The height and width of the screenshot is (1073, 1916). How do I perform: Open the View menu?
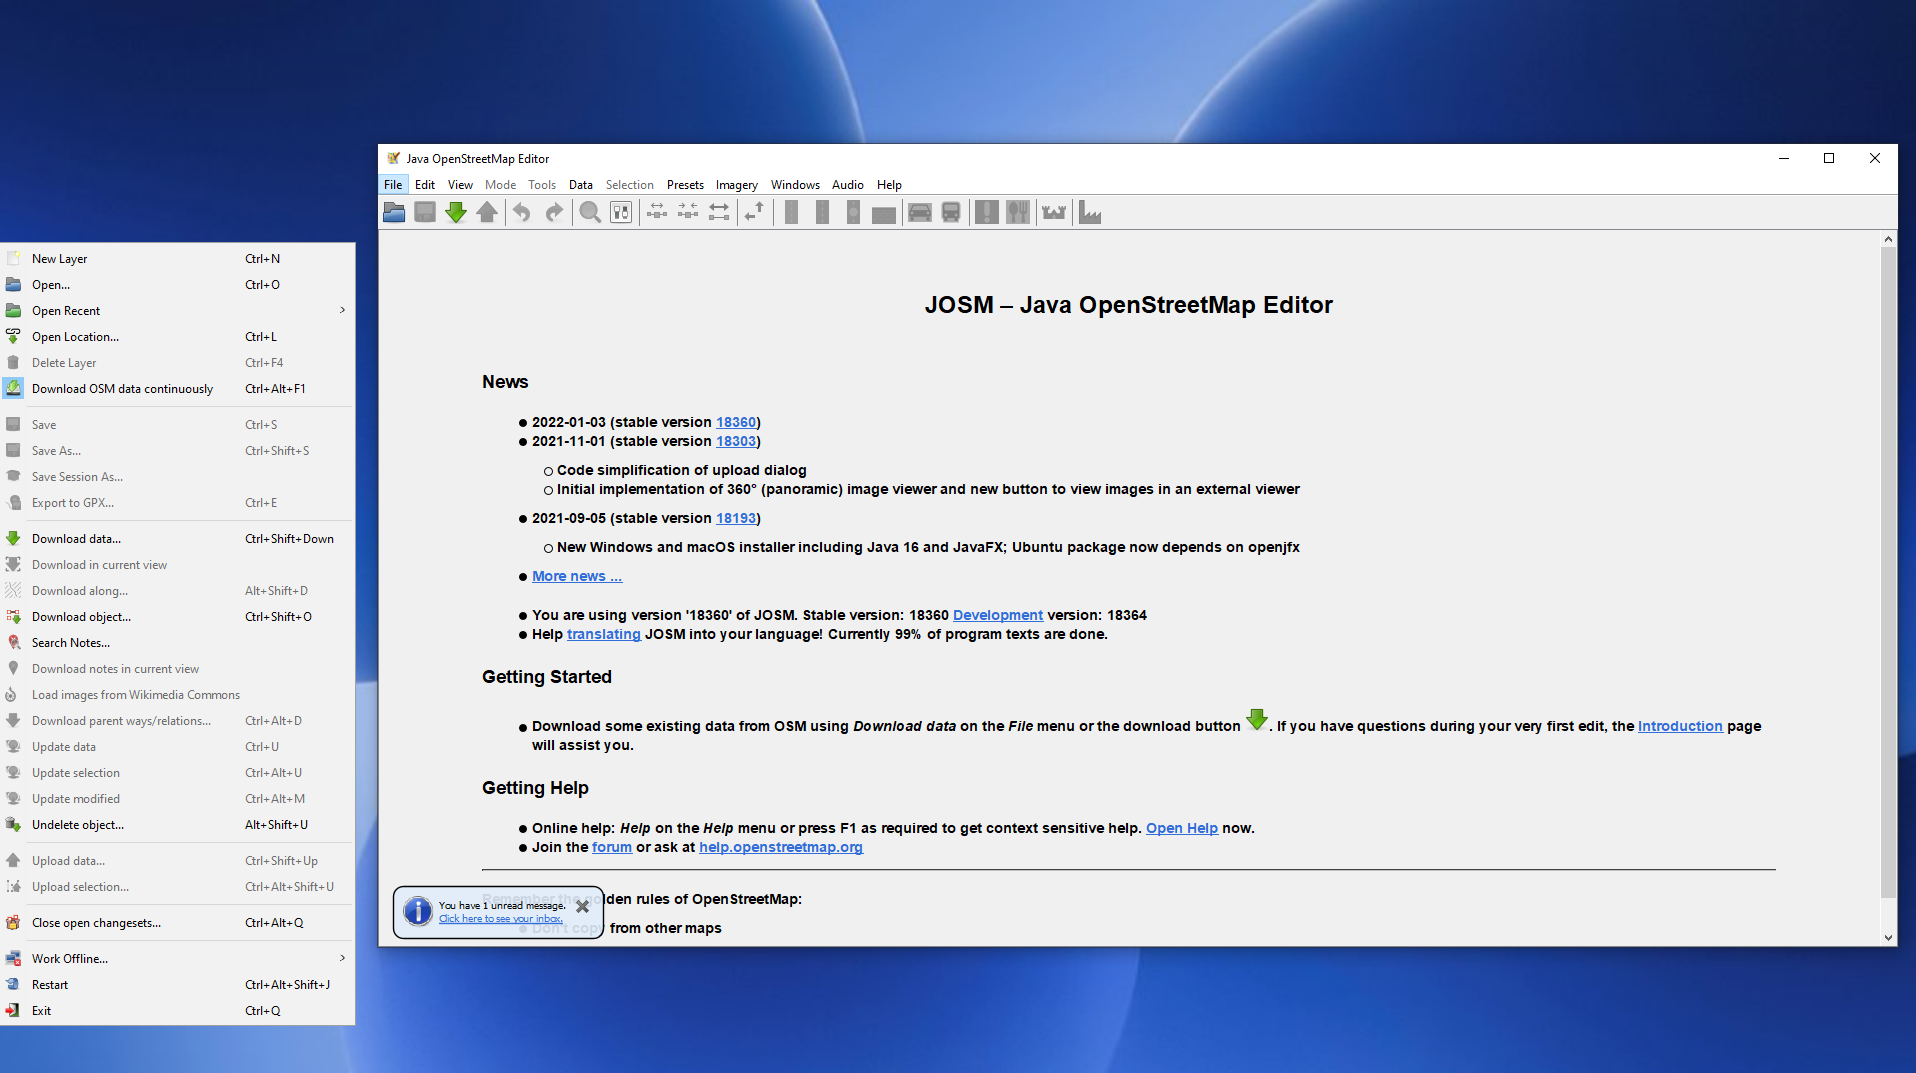tap(460, 184)
